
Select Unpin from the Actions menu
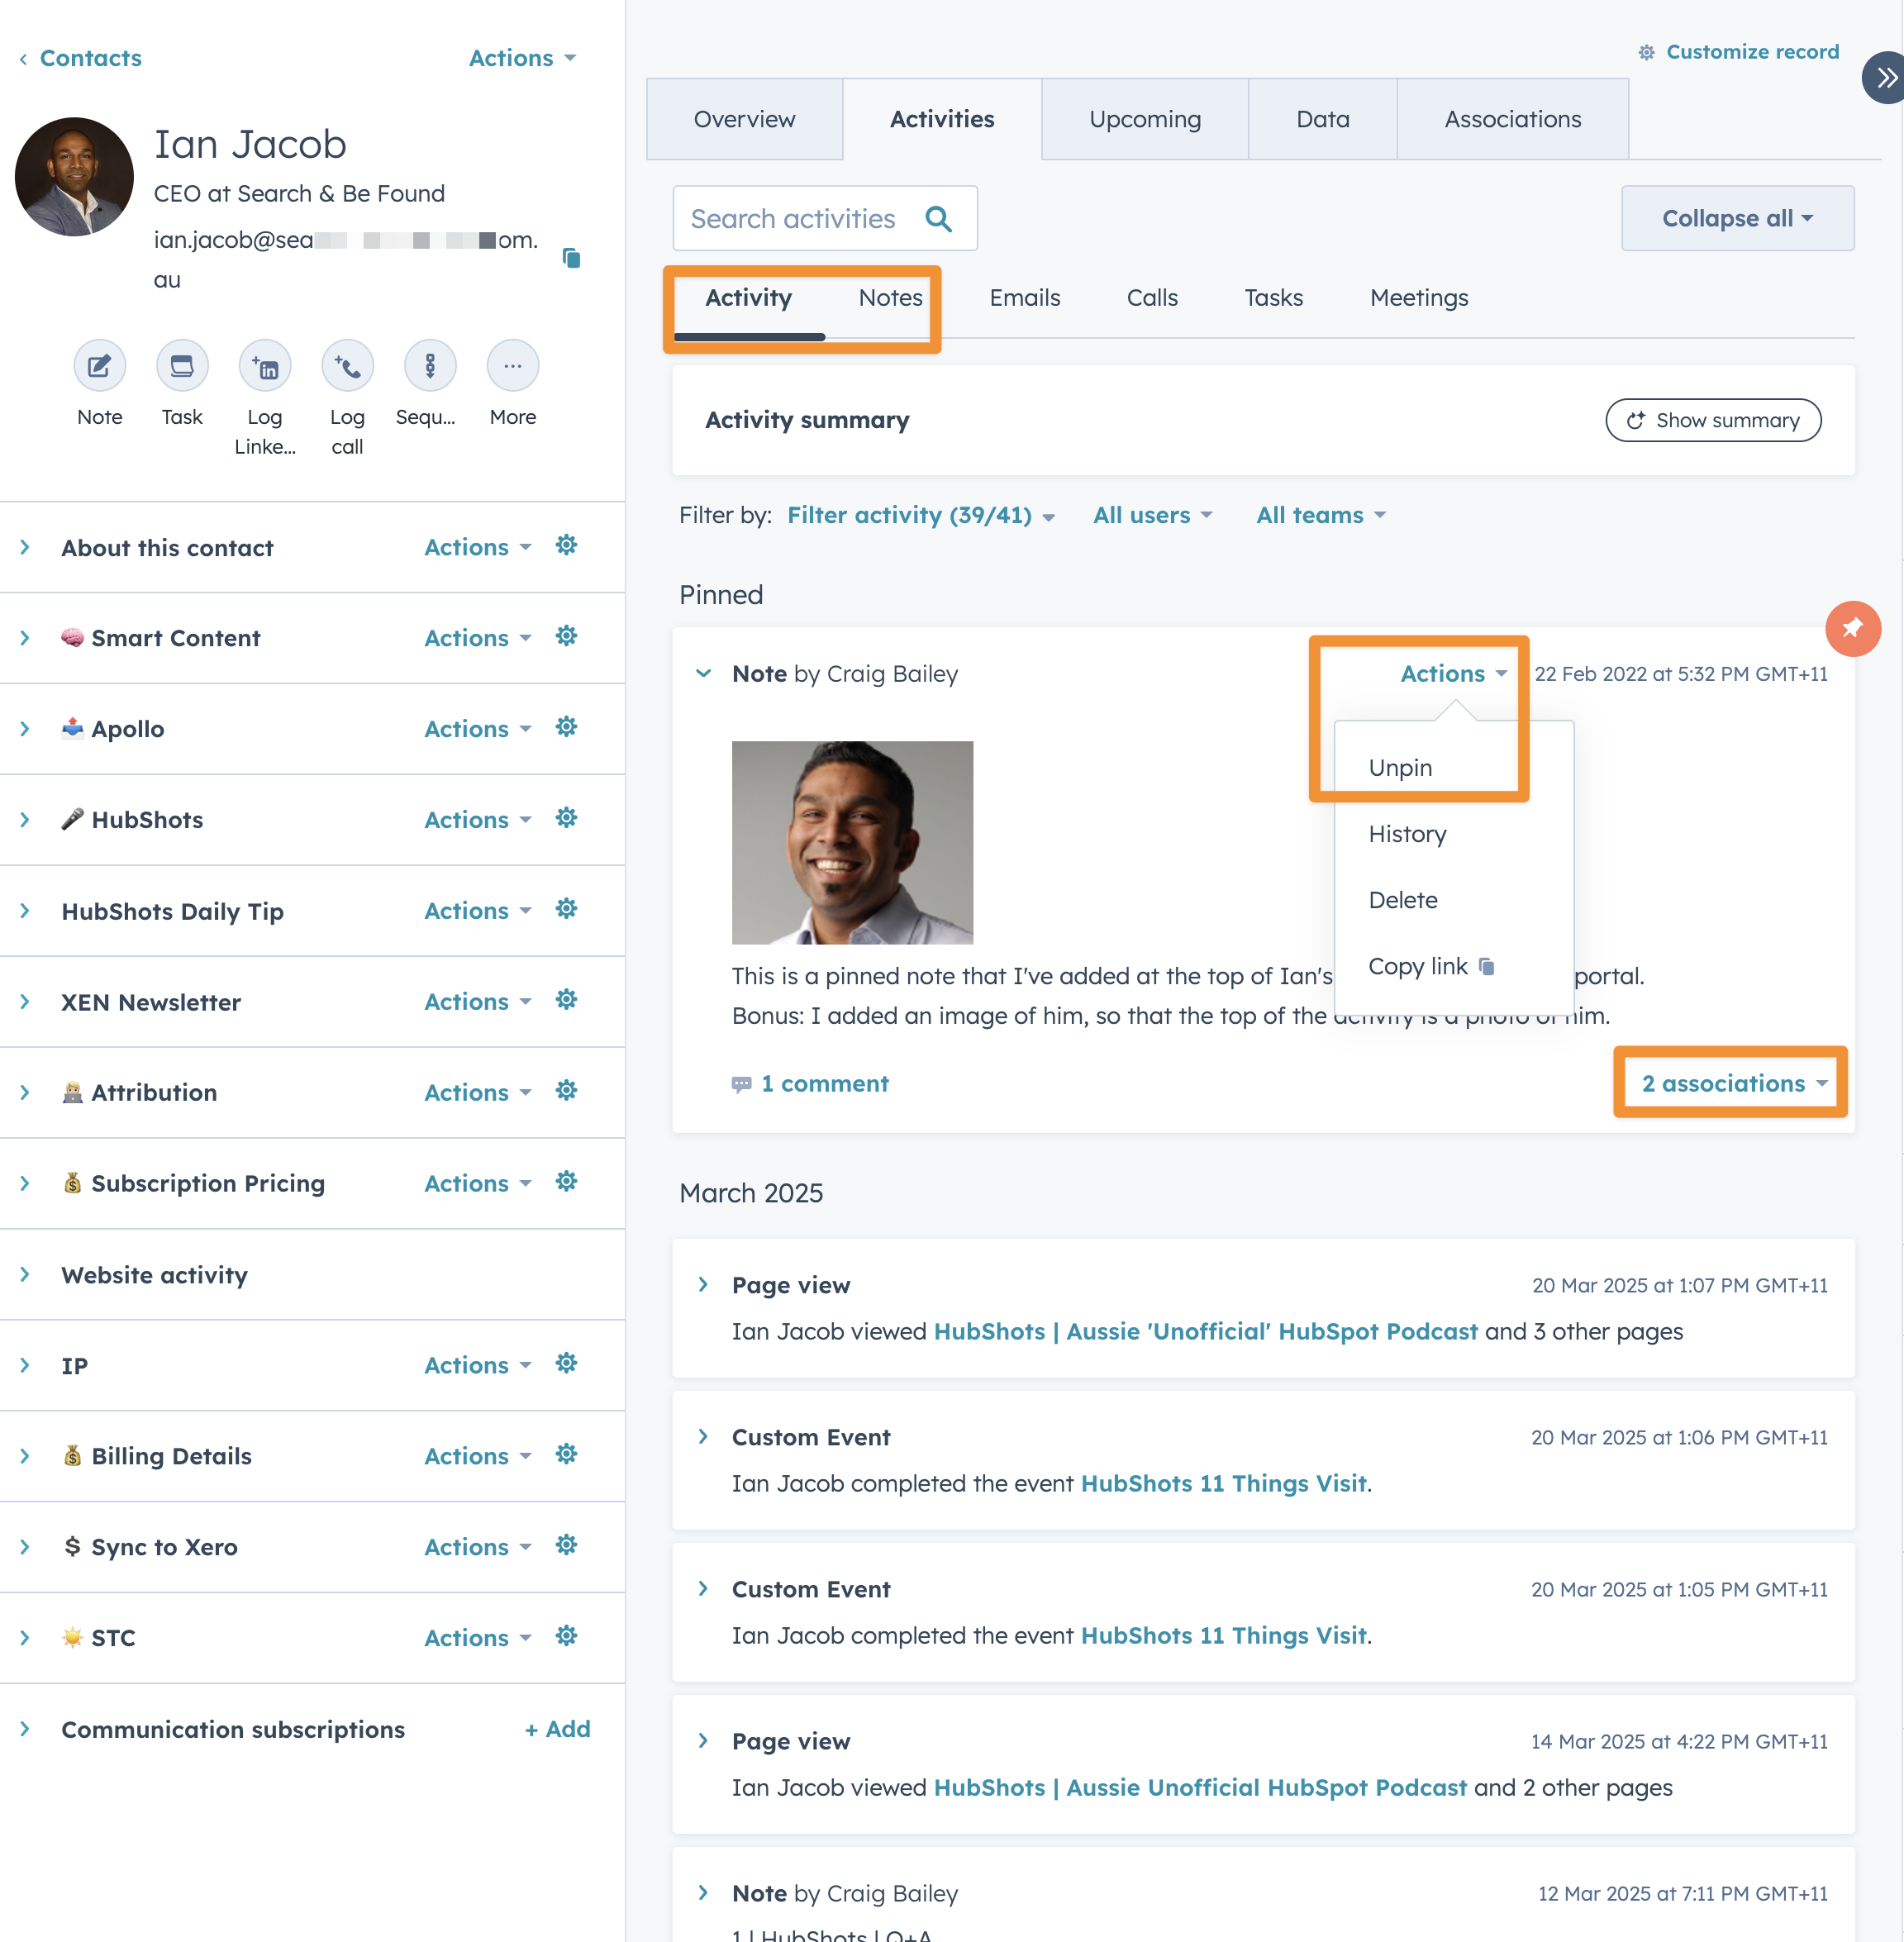click(1400, 768)
